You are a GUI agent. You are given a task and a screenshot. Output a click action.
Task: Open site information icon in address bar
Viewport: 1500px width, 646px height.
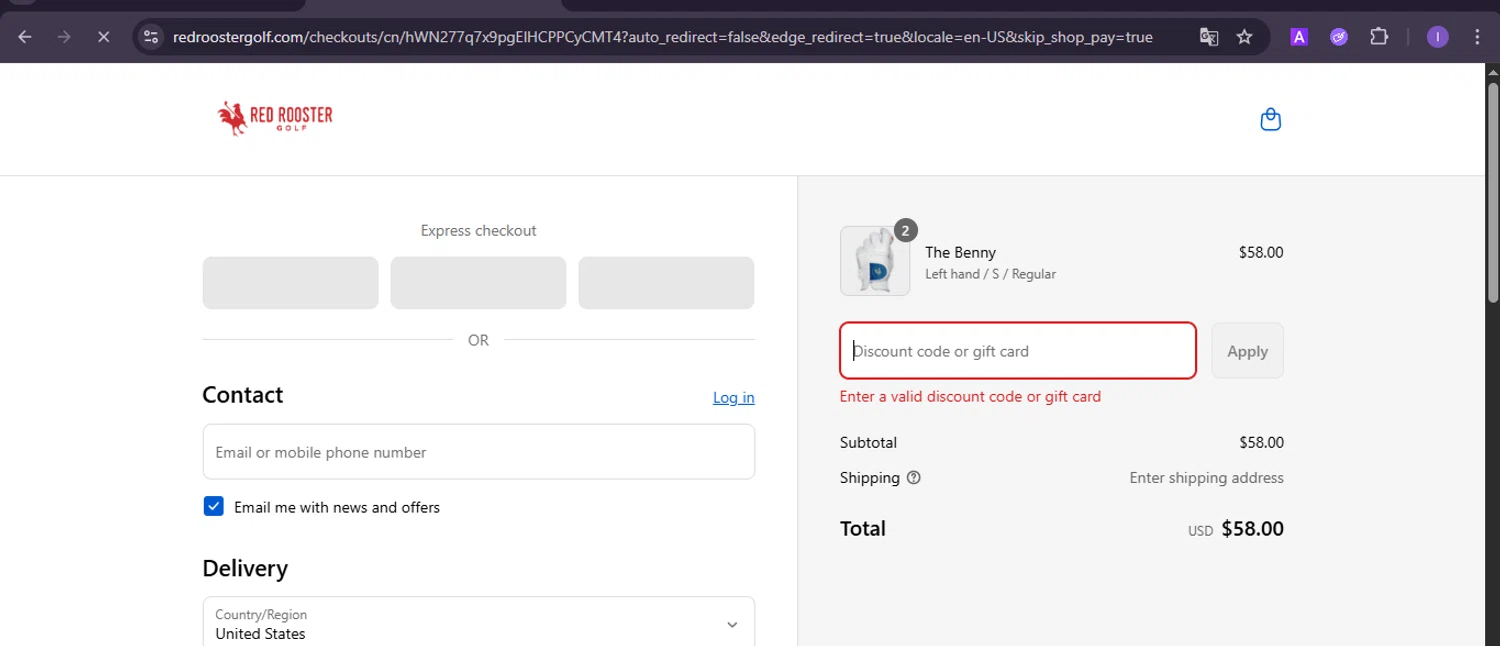[151, 37]
